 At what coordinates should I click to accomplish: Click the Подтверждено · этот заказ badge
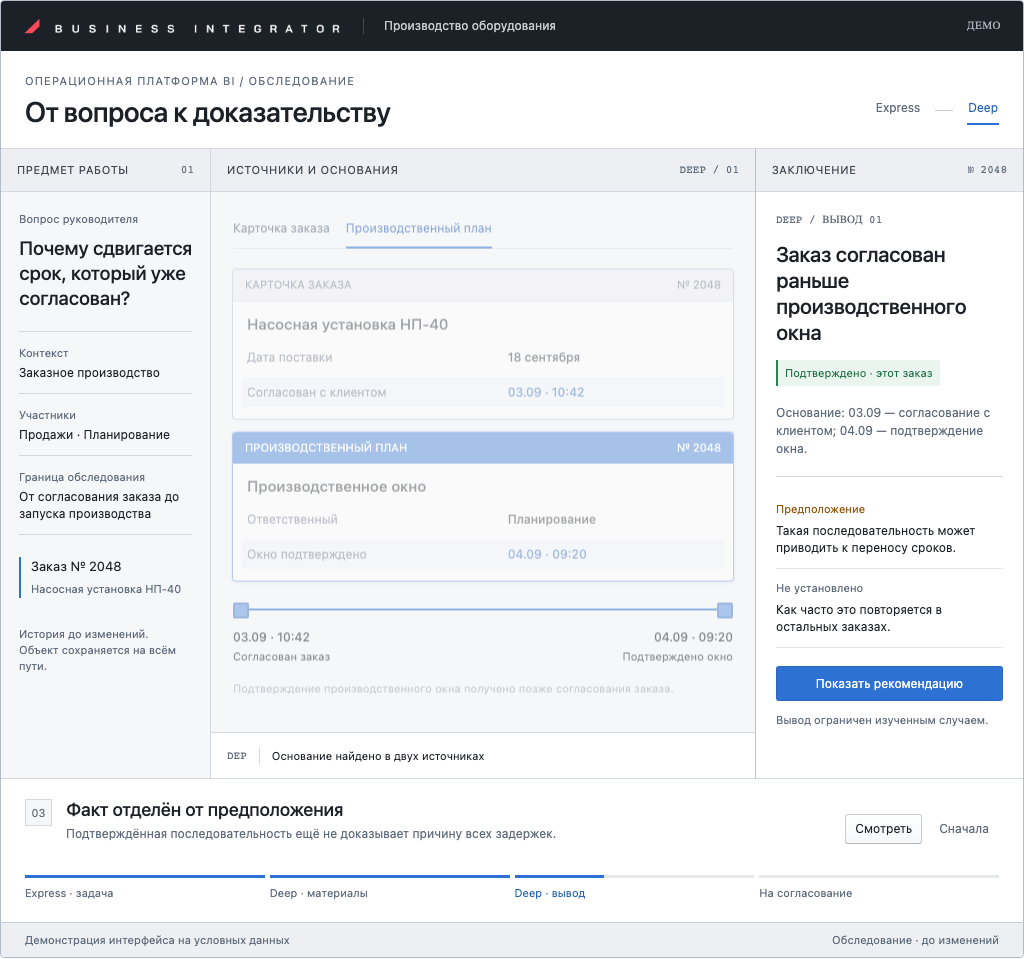(858, 373)
